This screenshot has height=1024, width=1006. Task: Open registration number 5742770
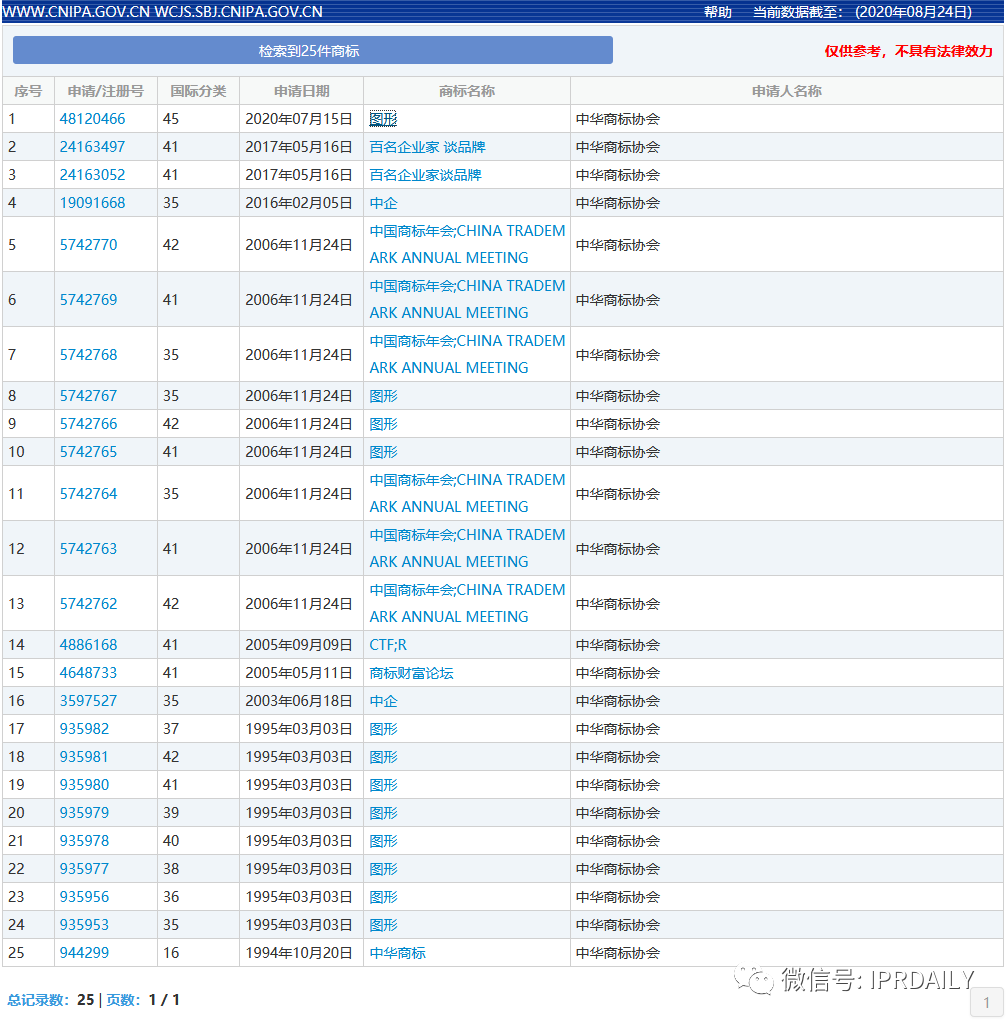click(88, 245)
